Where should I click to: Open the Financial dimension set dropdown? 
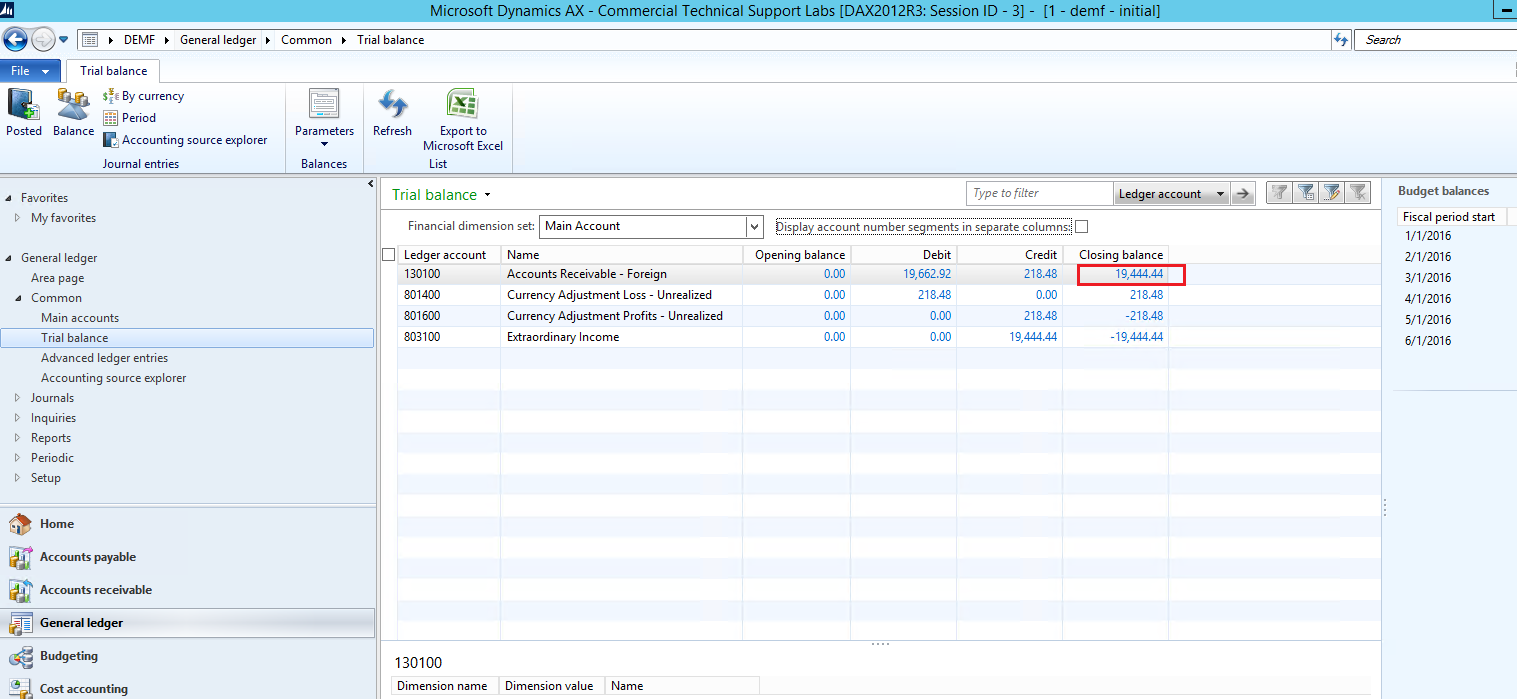pos(755,227)
